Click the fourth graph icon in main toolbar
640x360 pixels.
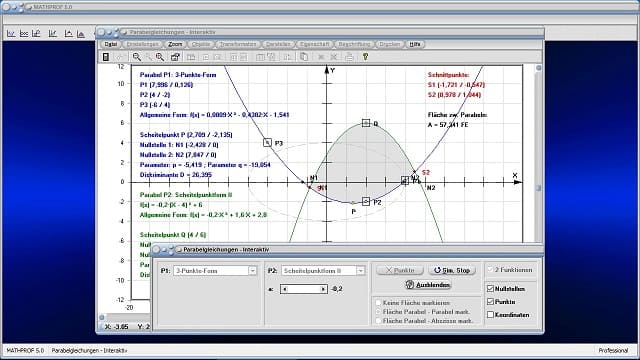pos(53,34)
